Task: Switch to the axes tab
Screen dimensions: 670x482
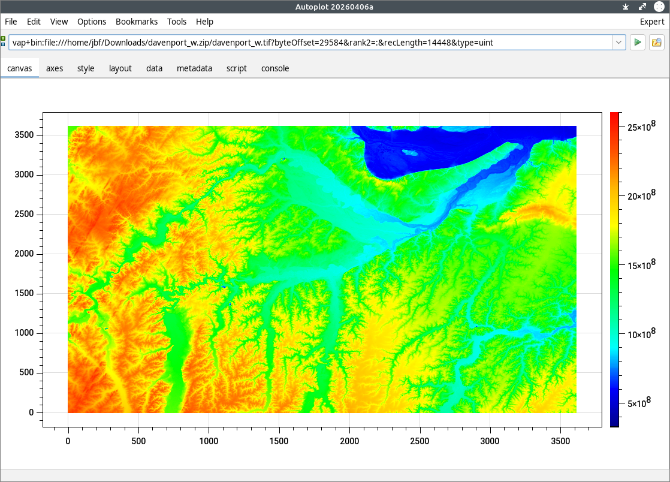Action: pyautogui.click(x=54, y=69)
